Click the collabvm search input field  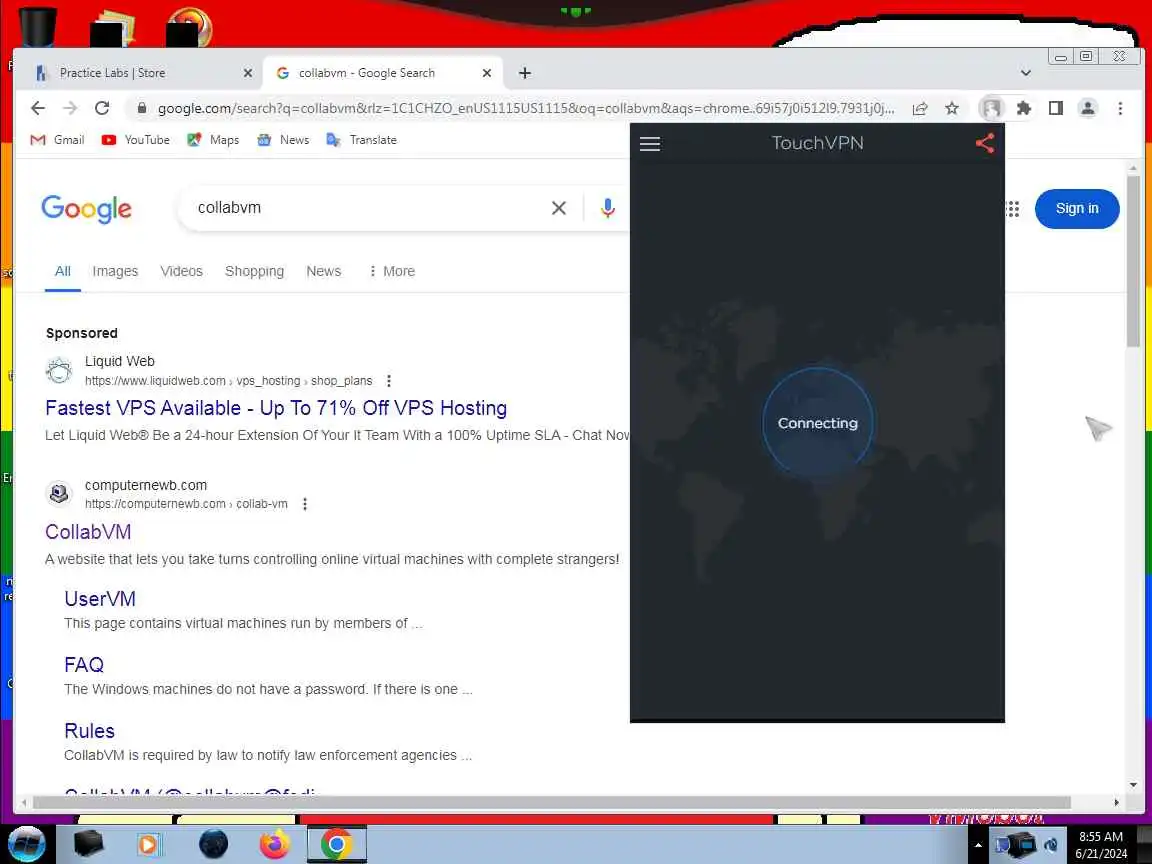click(367, 208)
